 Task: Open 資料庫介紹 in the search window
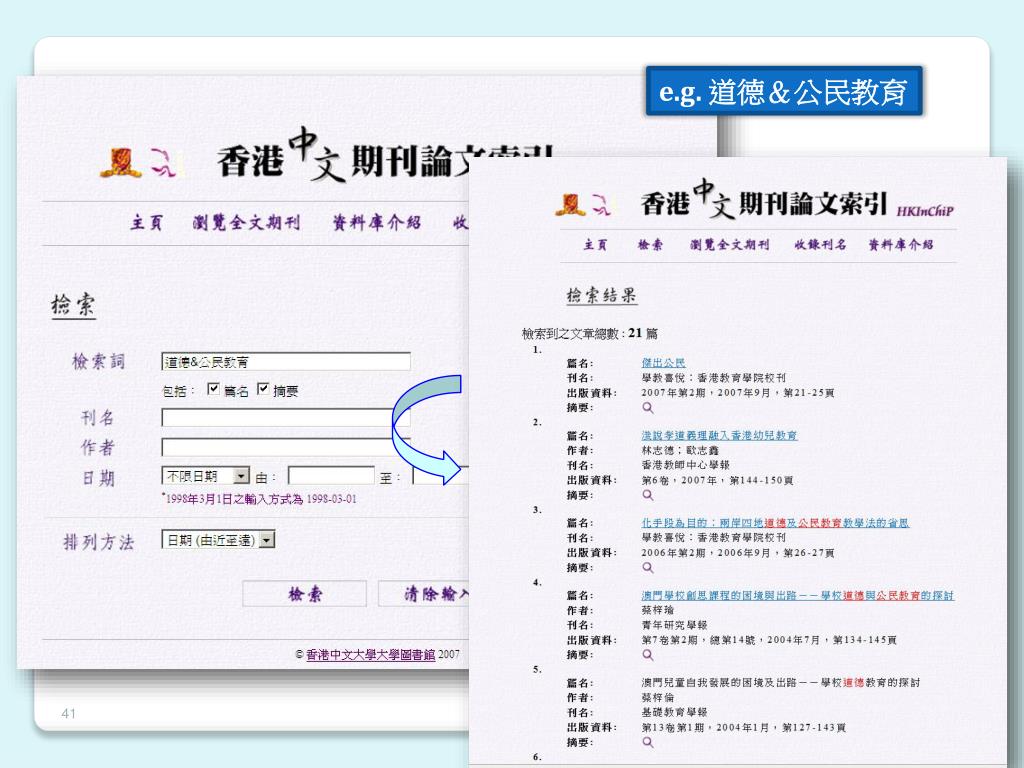pyautogui.click(x=377, y=223)
